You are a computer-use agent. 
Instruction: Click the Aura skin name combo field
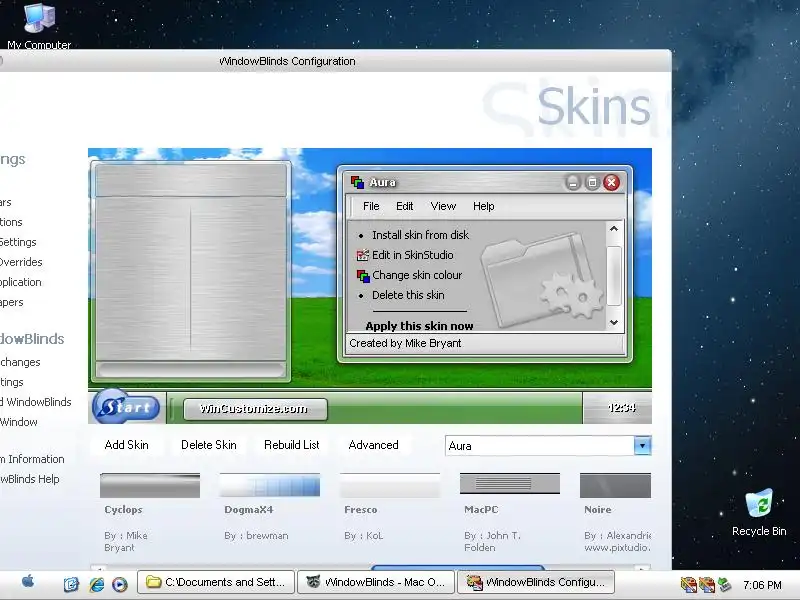540,446
